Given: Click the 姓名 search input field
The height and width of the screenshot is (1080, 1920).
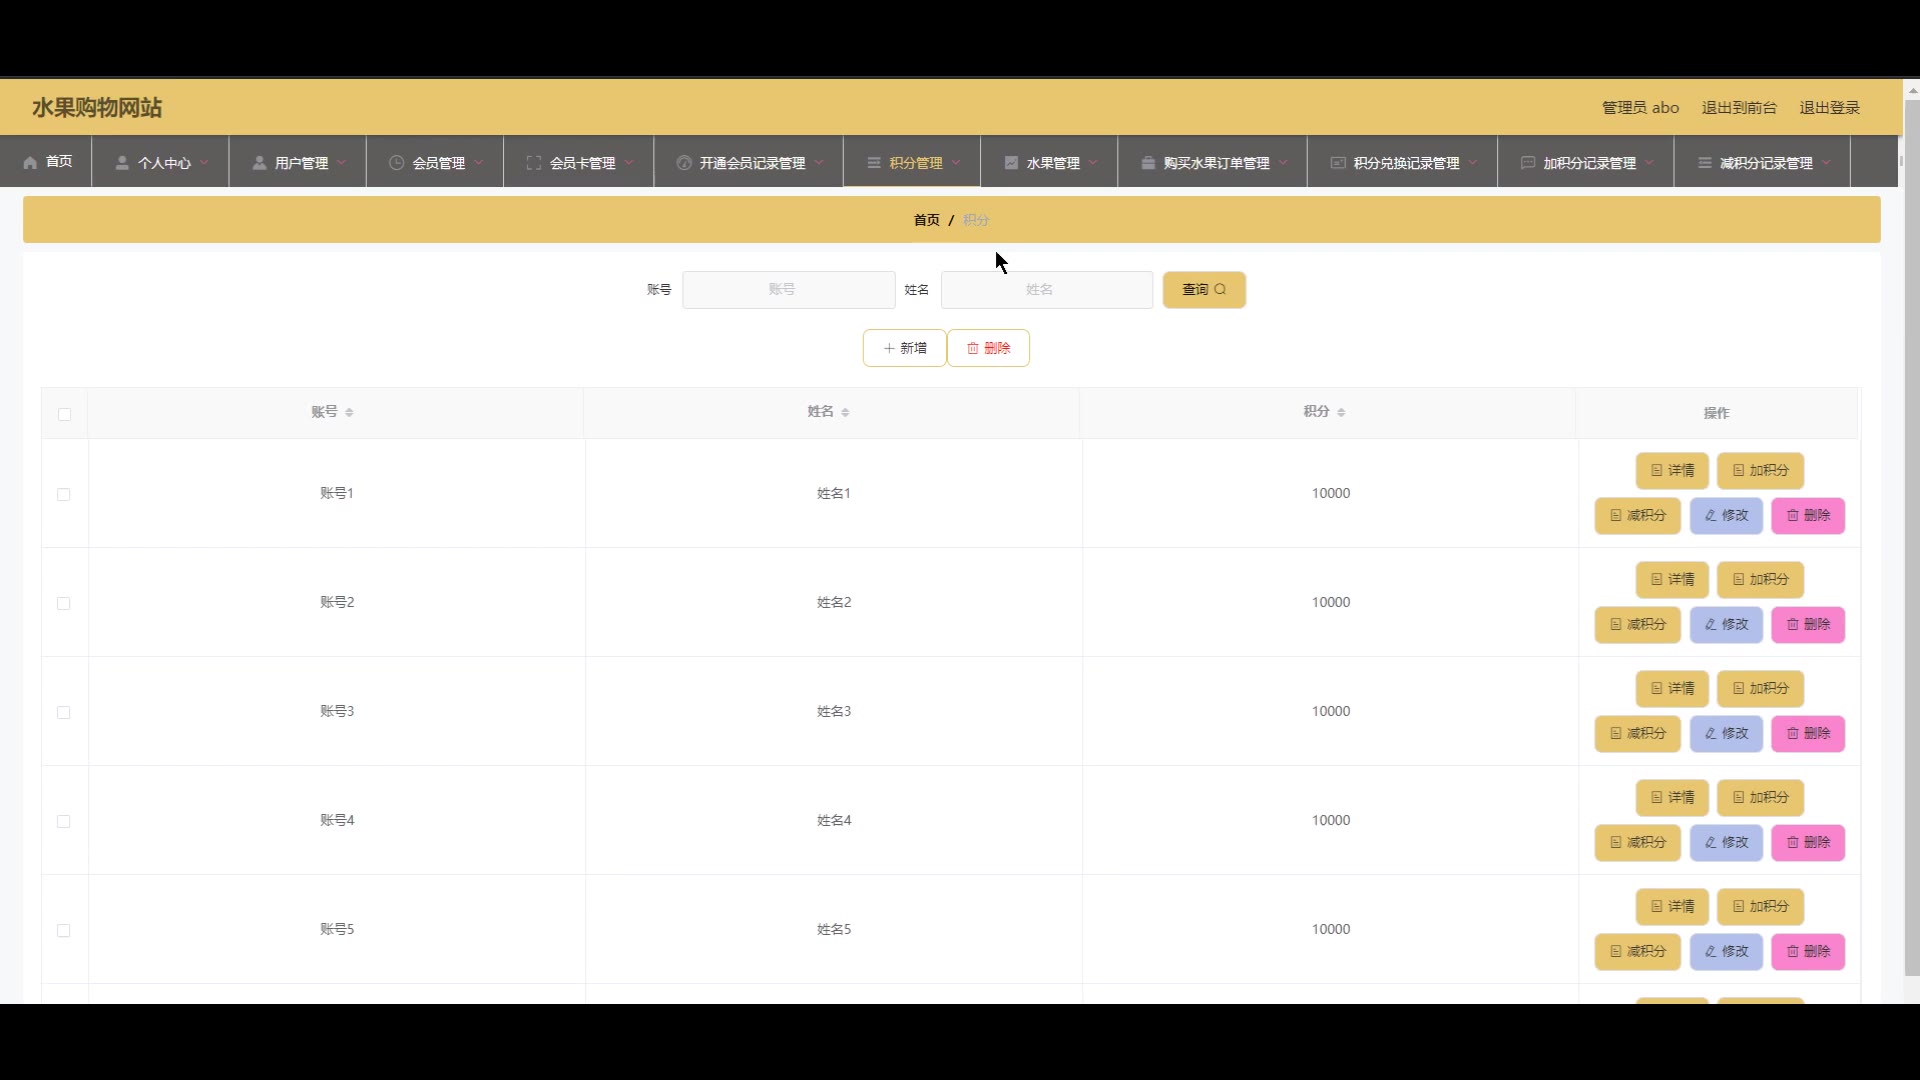Looking at the screenshot, I should pos(1046,289).
